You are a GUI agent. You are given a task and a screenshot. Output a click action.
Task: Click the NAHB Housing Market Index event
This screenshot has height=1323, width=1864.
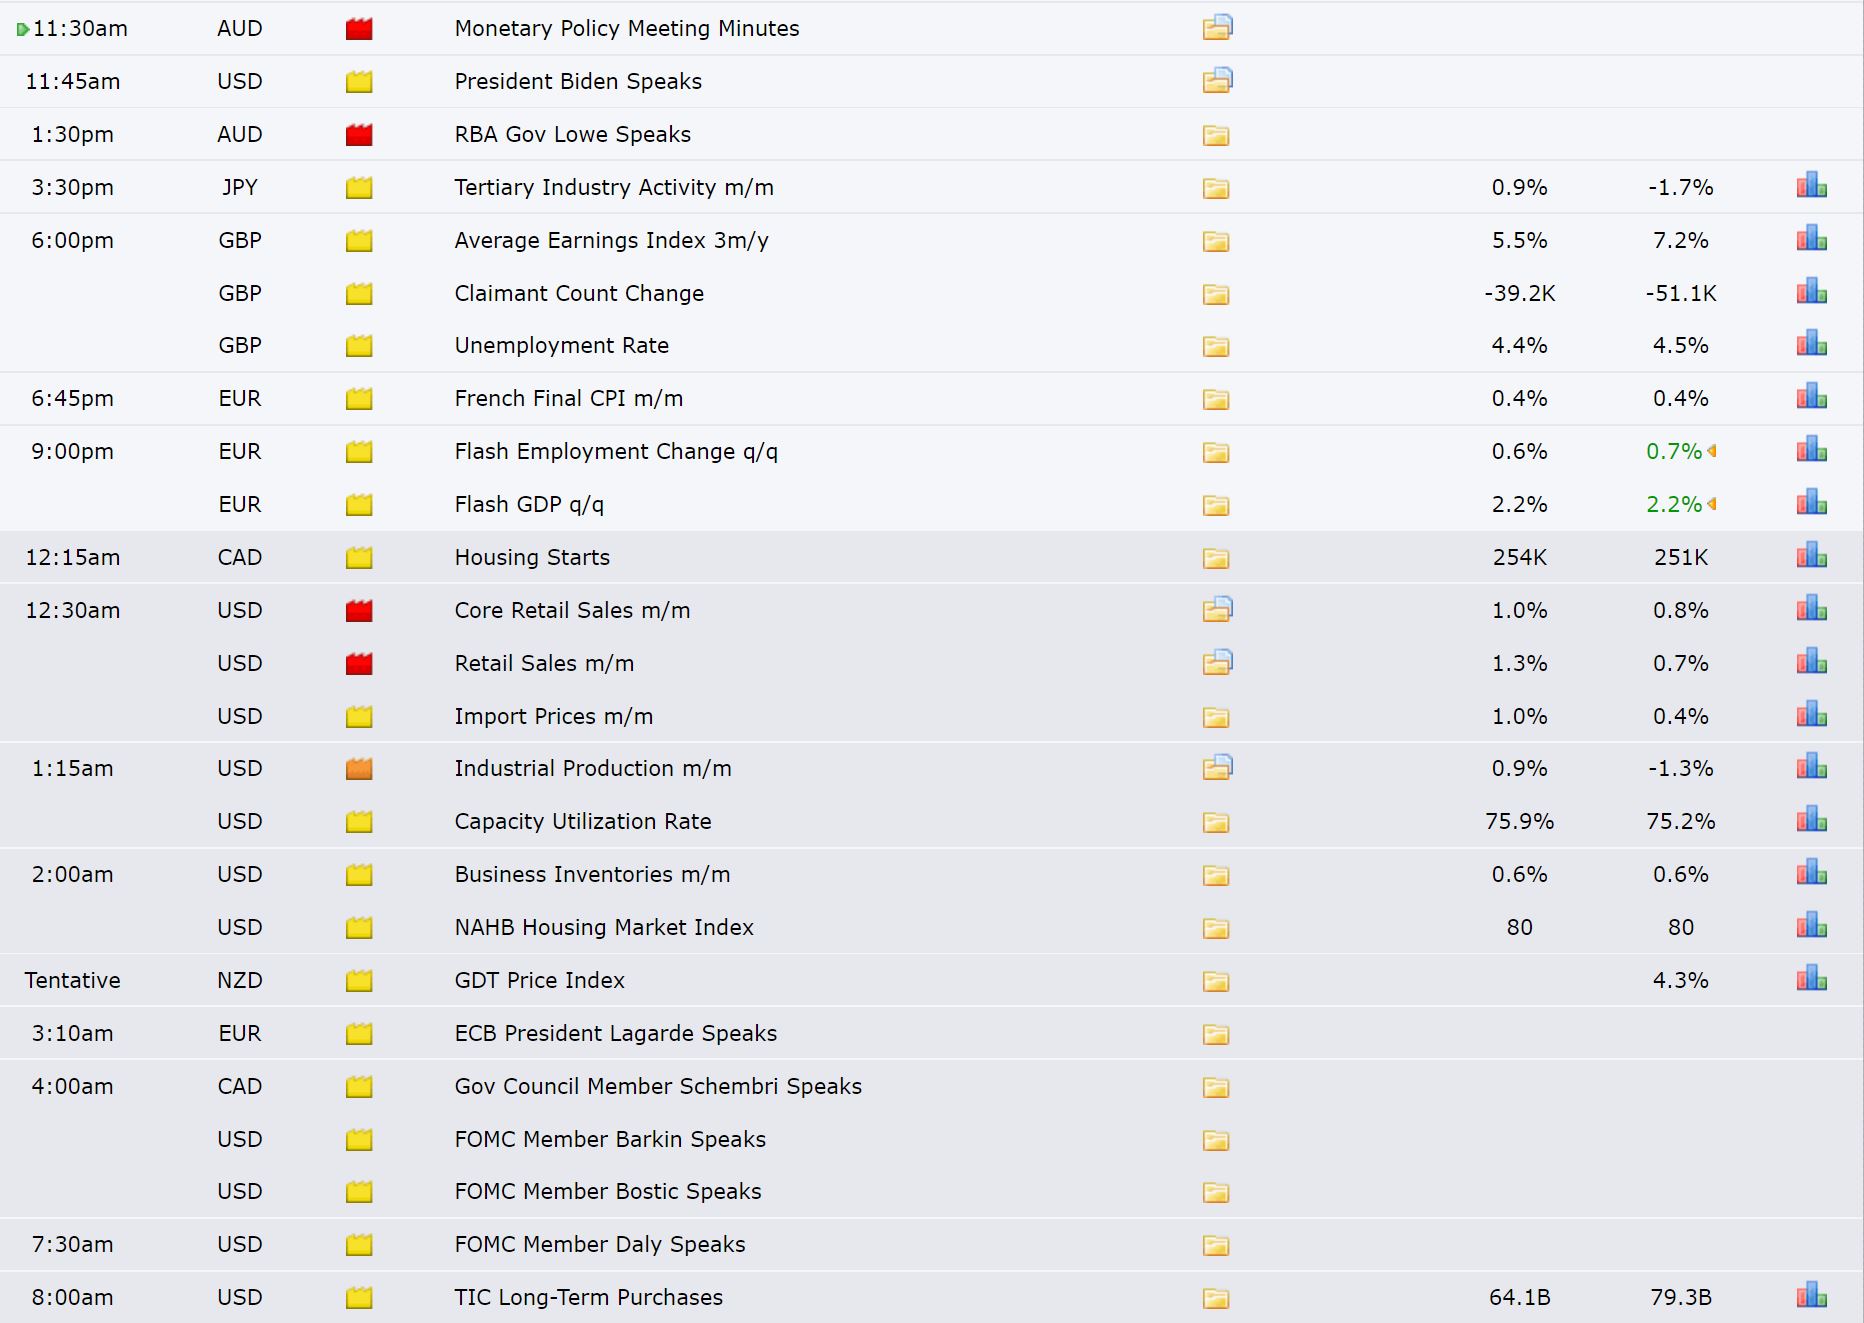click(604, 927)
